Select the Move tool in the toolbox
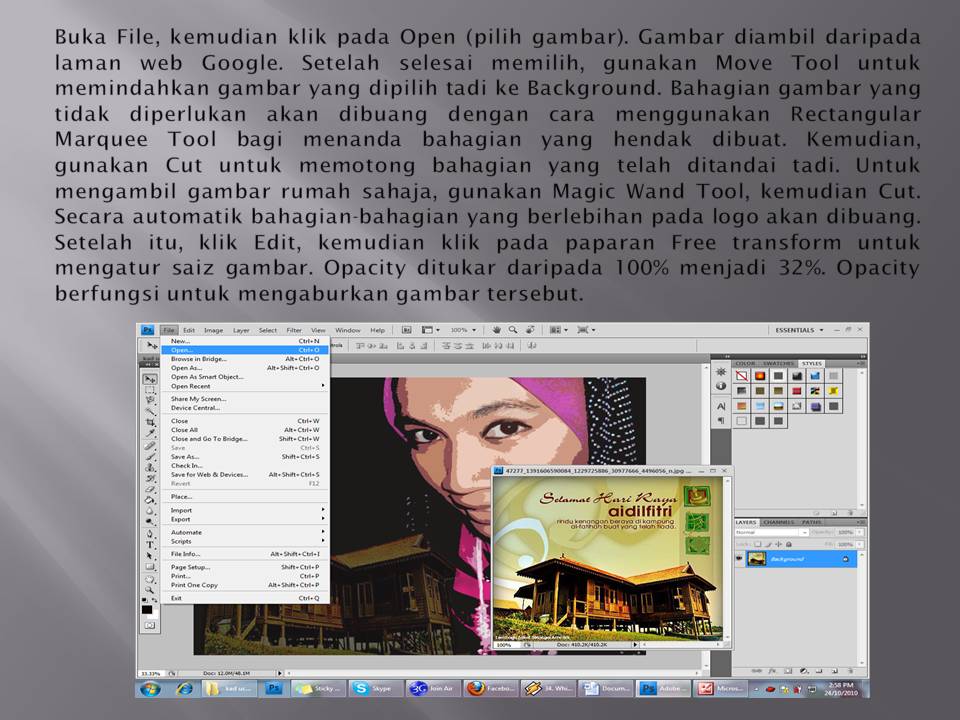The image size is (960, 720). point(150,379)
